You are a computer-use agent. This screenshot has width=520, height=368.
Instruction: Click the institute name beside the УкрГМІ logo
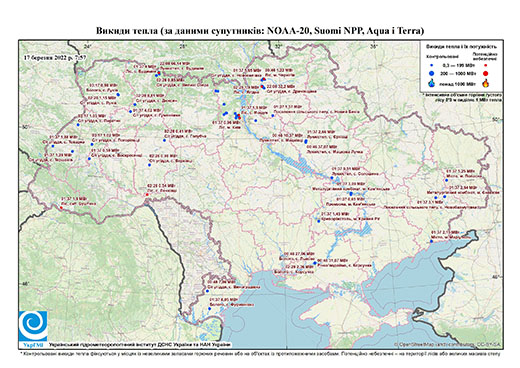(x=140, y=345)
